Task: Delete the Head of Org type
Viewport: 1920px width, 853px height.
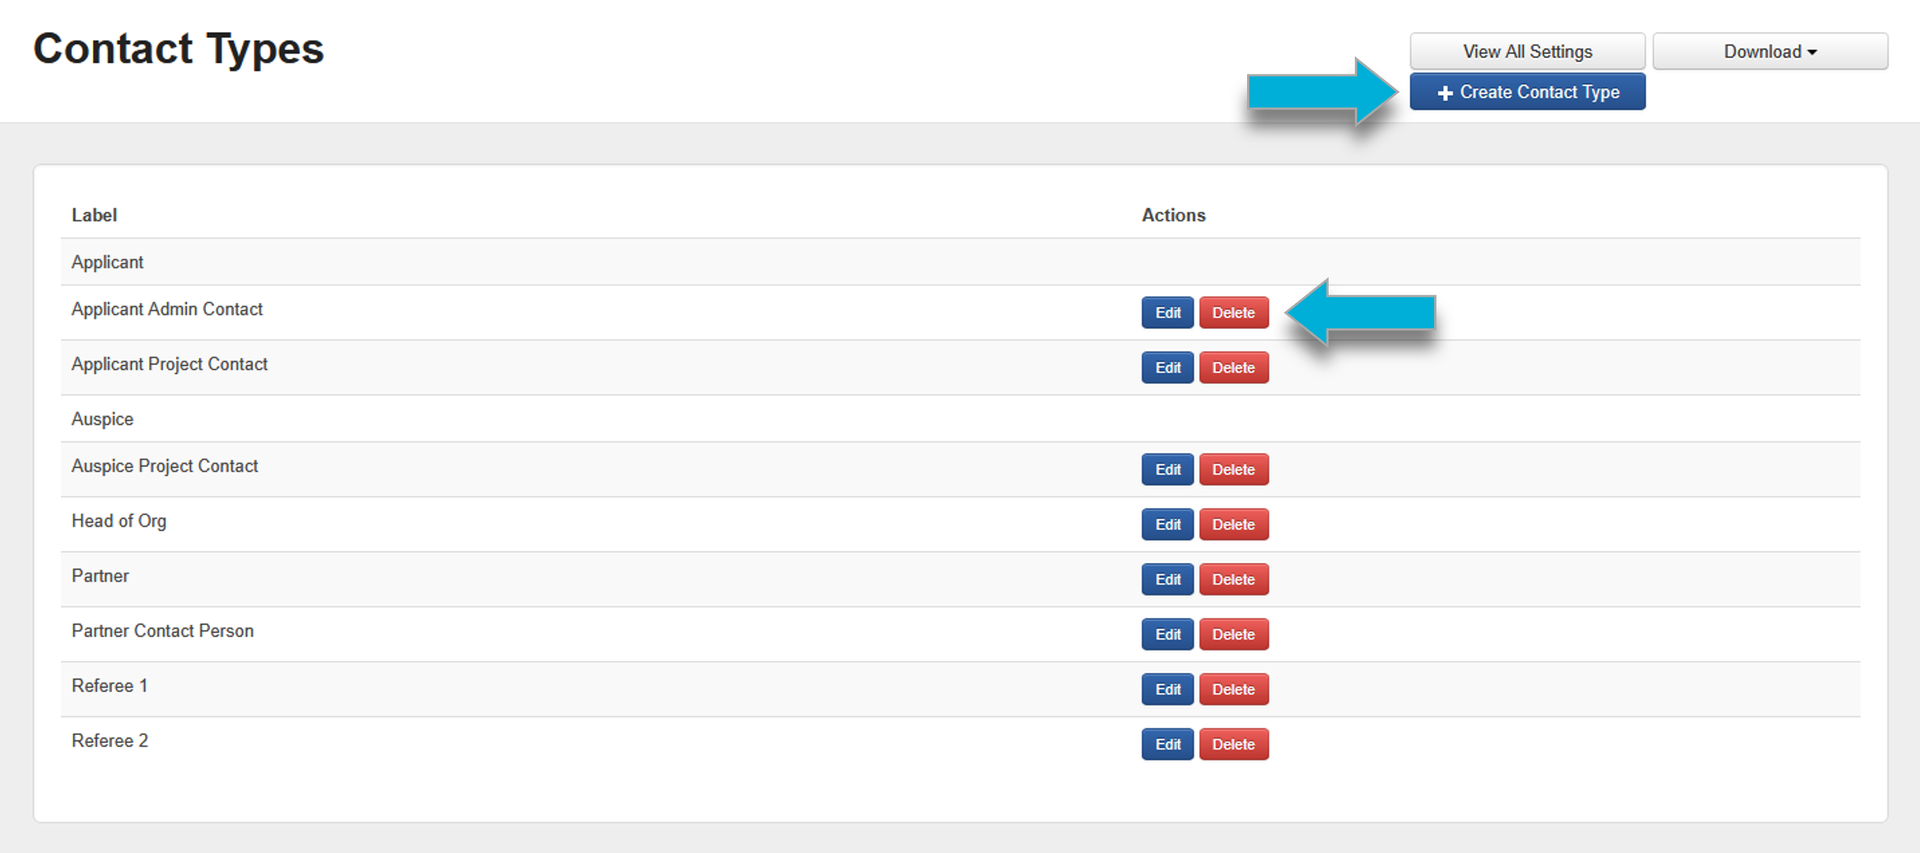Action: (x=1233, y=525)
